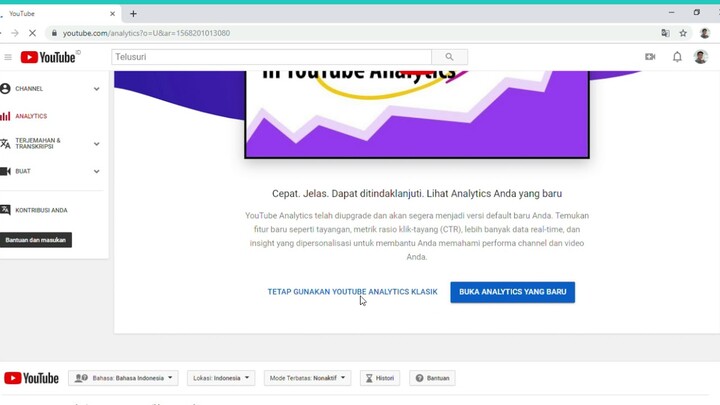Click the translate page icon
720x405 pixels.
click(665, 33)
